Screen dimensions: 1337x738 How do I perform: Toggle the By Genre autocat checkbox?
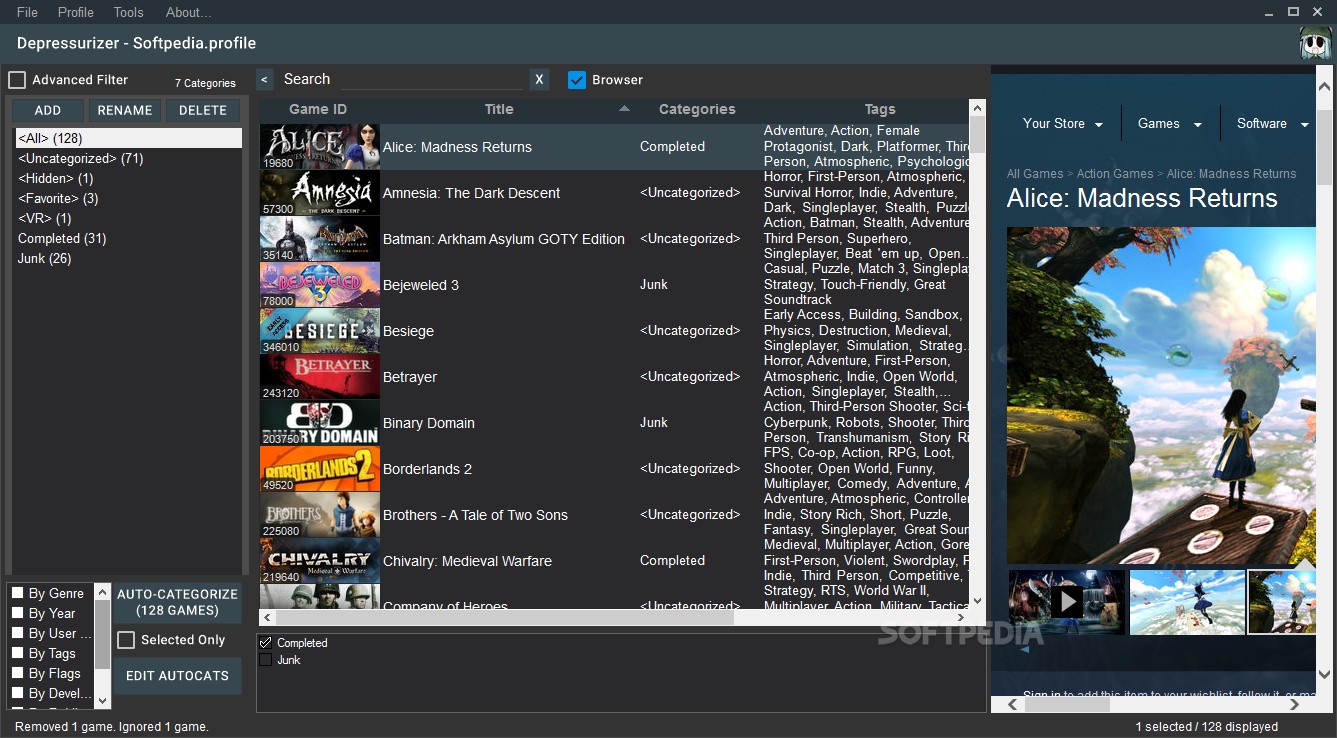[17, 593]
